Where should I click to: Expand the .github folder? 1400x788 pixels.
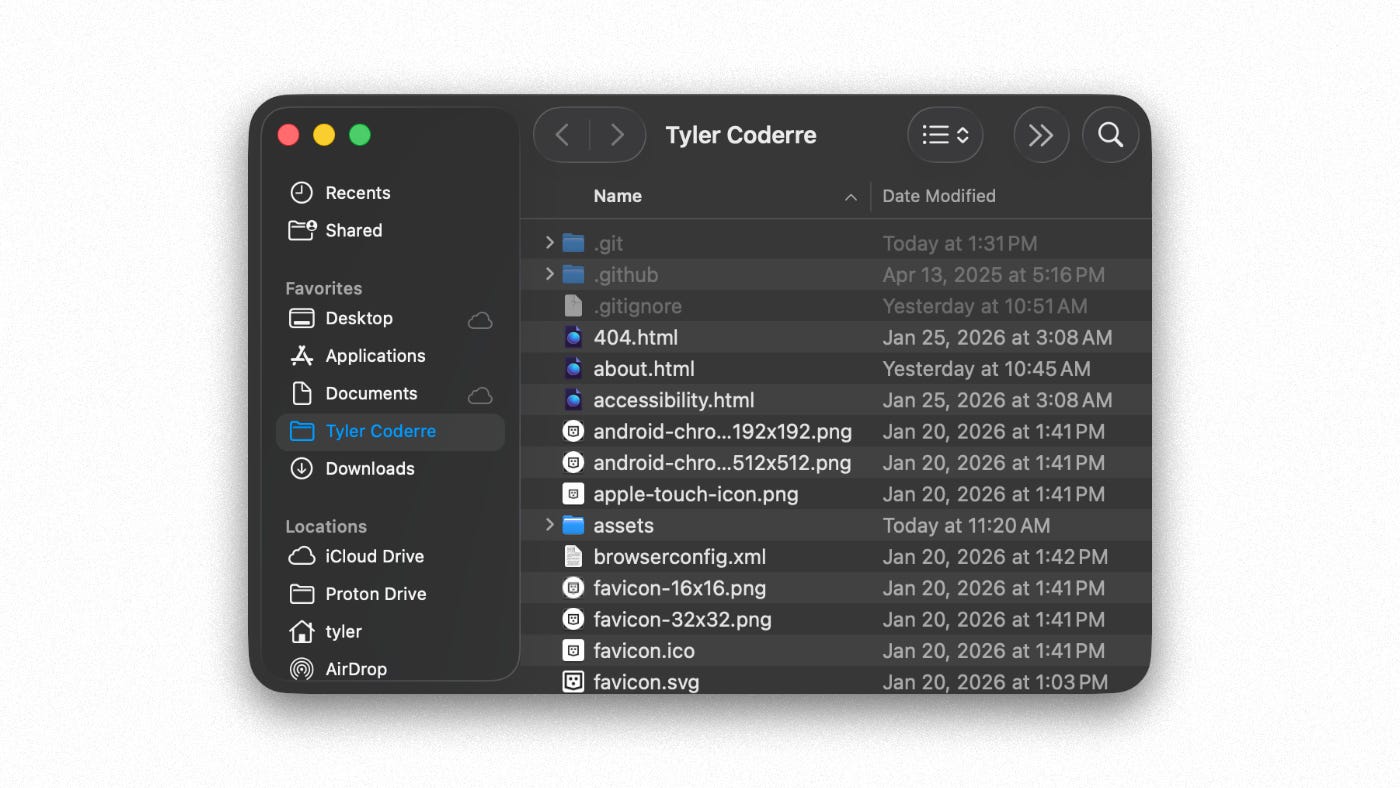click(548, 274)
